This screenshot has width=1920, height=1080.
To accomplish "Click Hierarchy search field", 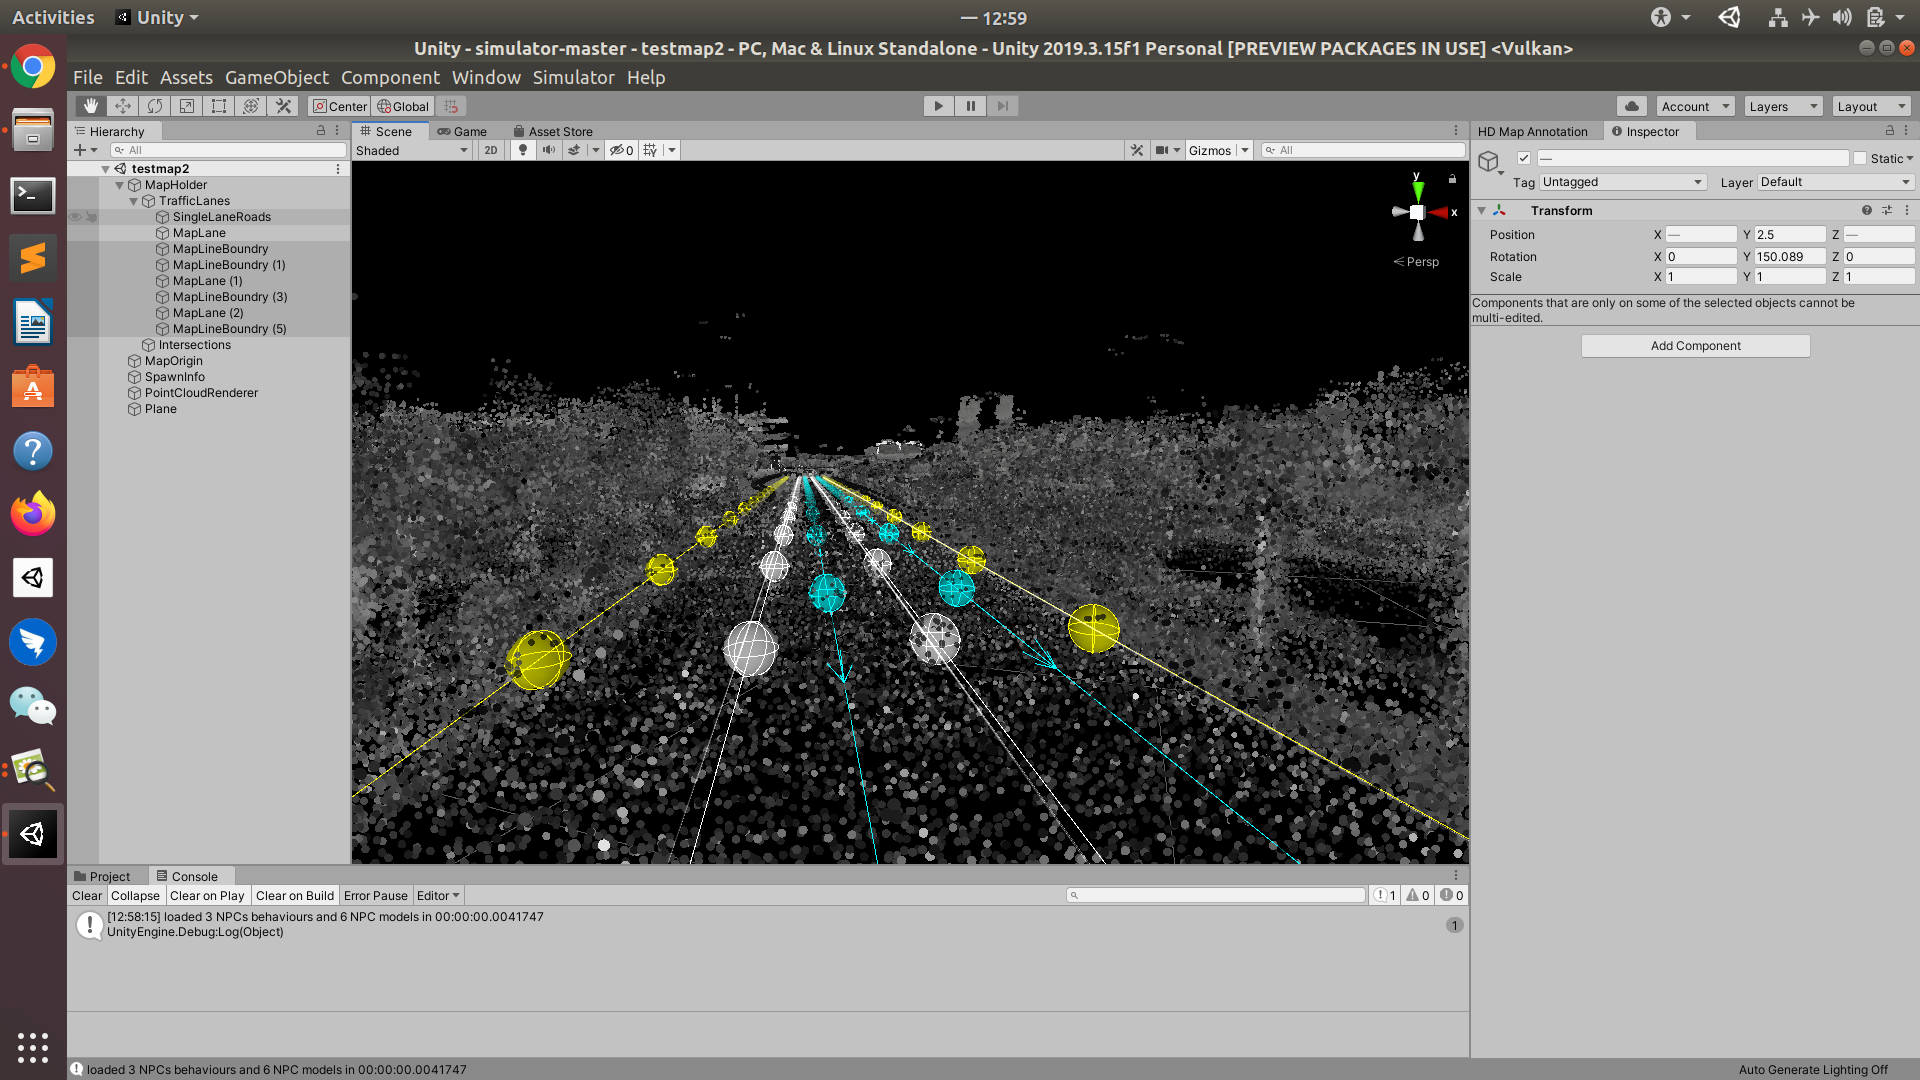I will click(228, 150).
